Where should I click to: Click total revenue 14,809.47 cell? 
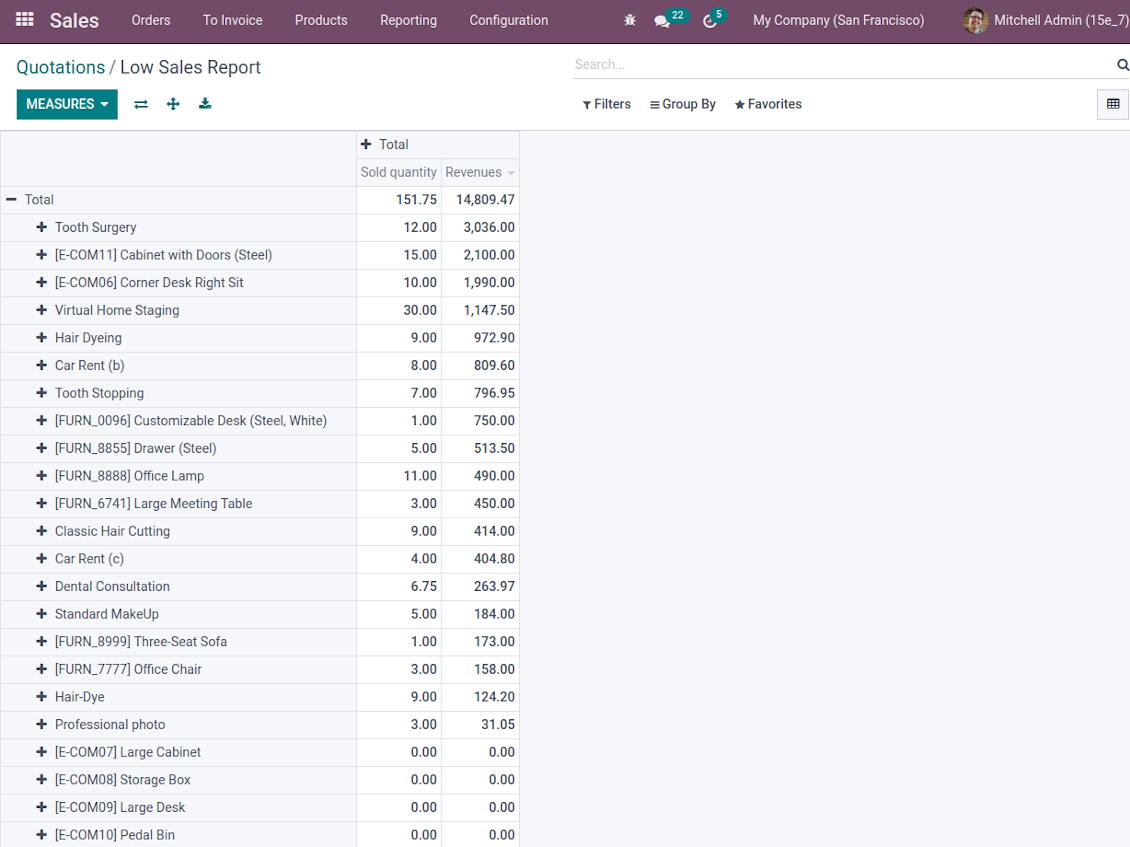point(480,200)
